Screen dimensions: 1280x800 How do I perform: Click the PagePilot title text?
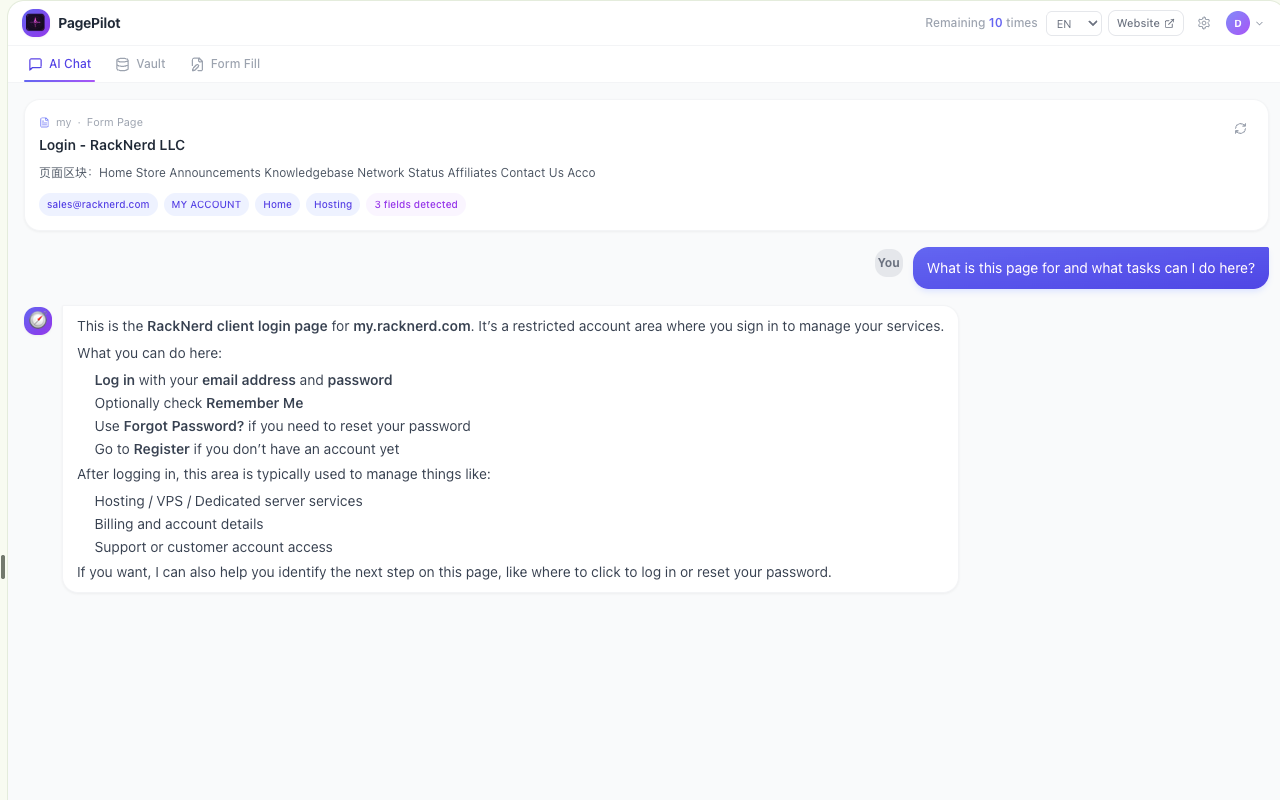[89, 23]
